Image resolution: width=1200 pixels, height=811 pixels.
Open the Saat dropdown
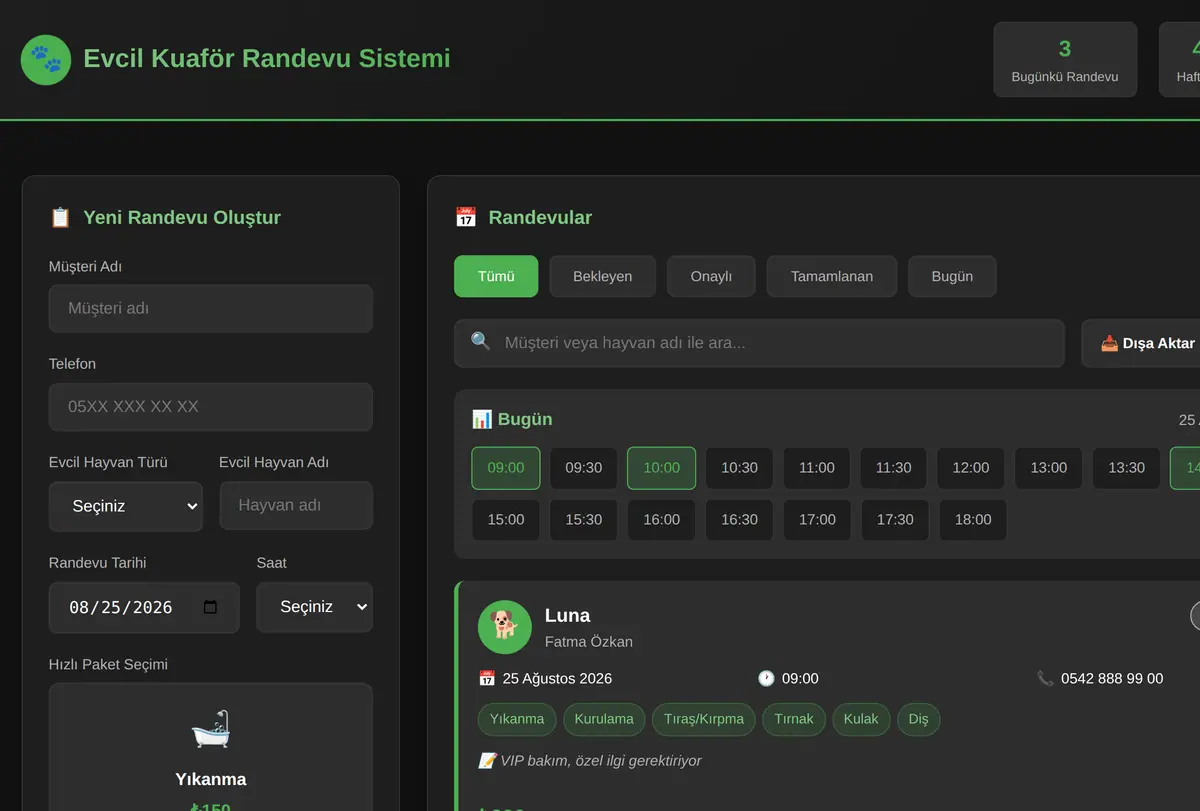click(x=314, y=607)
